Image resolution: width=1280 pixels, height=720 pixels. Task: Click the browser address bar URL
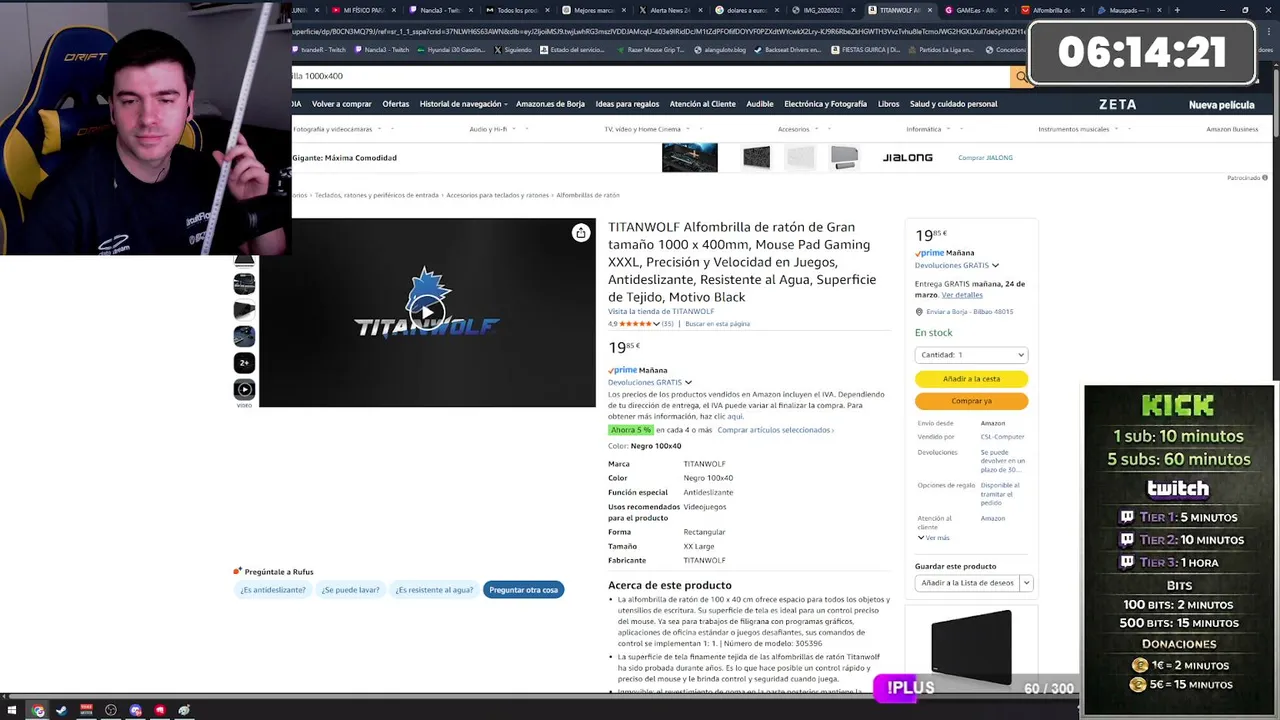click(x=660, y=31)
